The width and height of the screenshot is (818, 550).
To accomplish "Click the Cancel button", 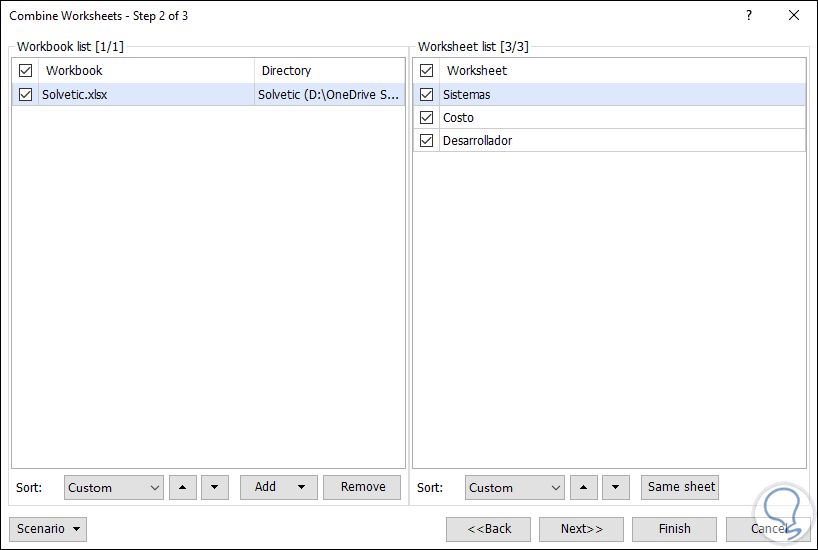I will click(768, 529).
